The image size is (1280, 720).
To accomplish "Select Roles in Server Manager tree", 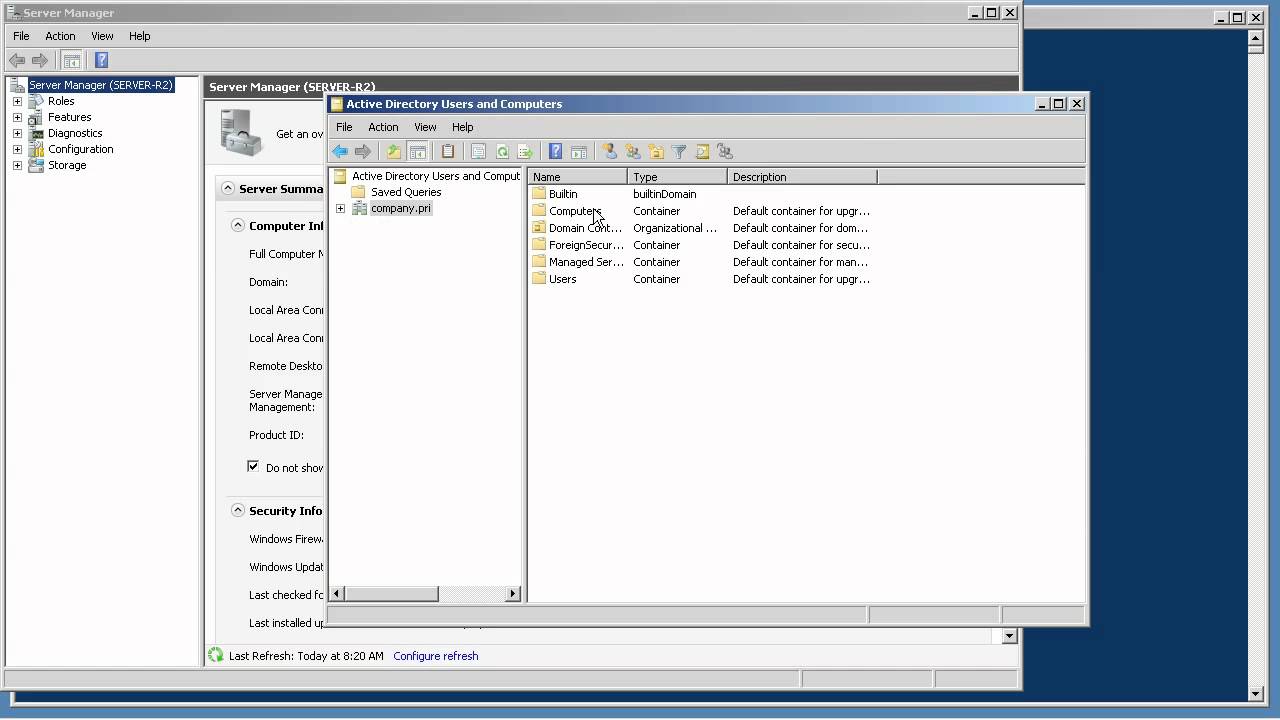I will tap(61, 101).
